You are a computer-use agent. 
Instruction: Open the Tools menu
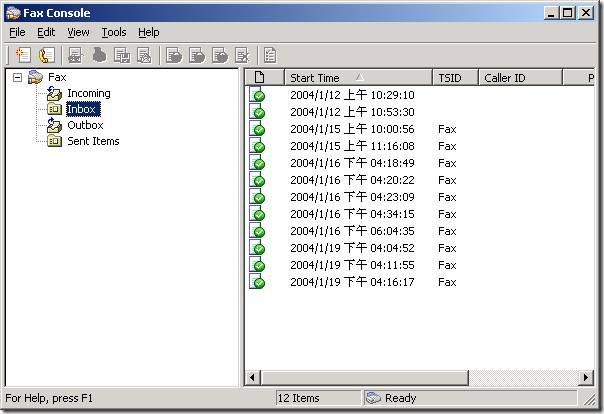point(114,32)
